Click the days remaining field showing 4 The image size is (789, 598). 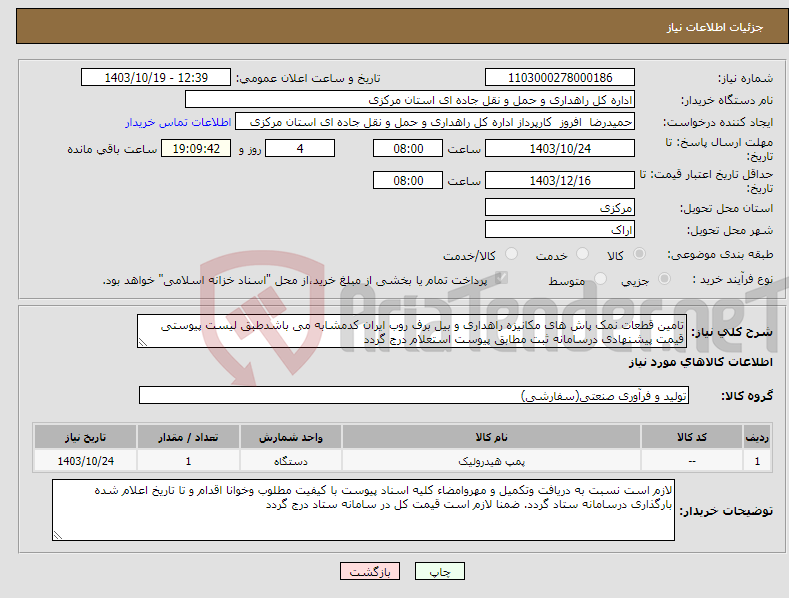(x=300, y=148)
